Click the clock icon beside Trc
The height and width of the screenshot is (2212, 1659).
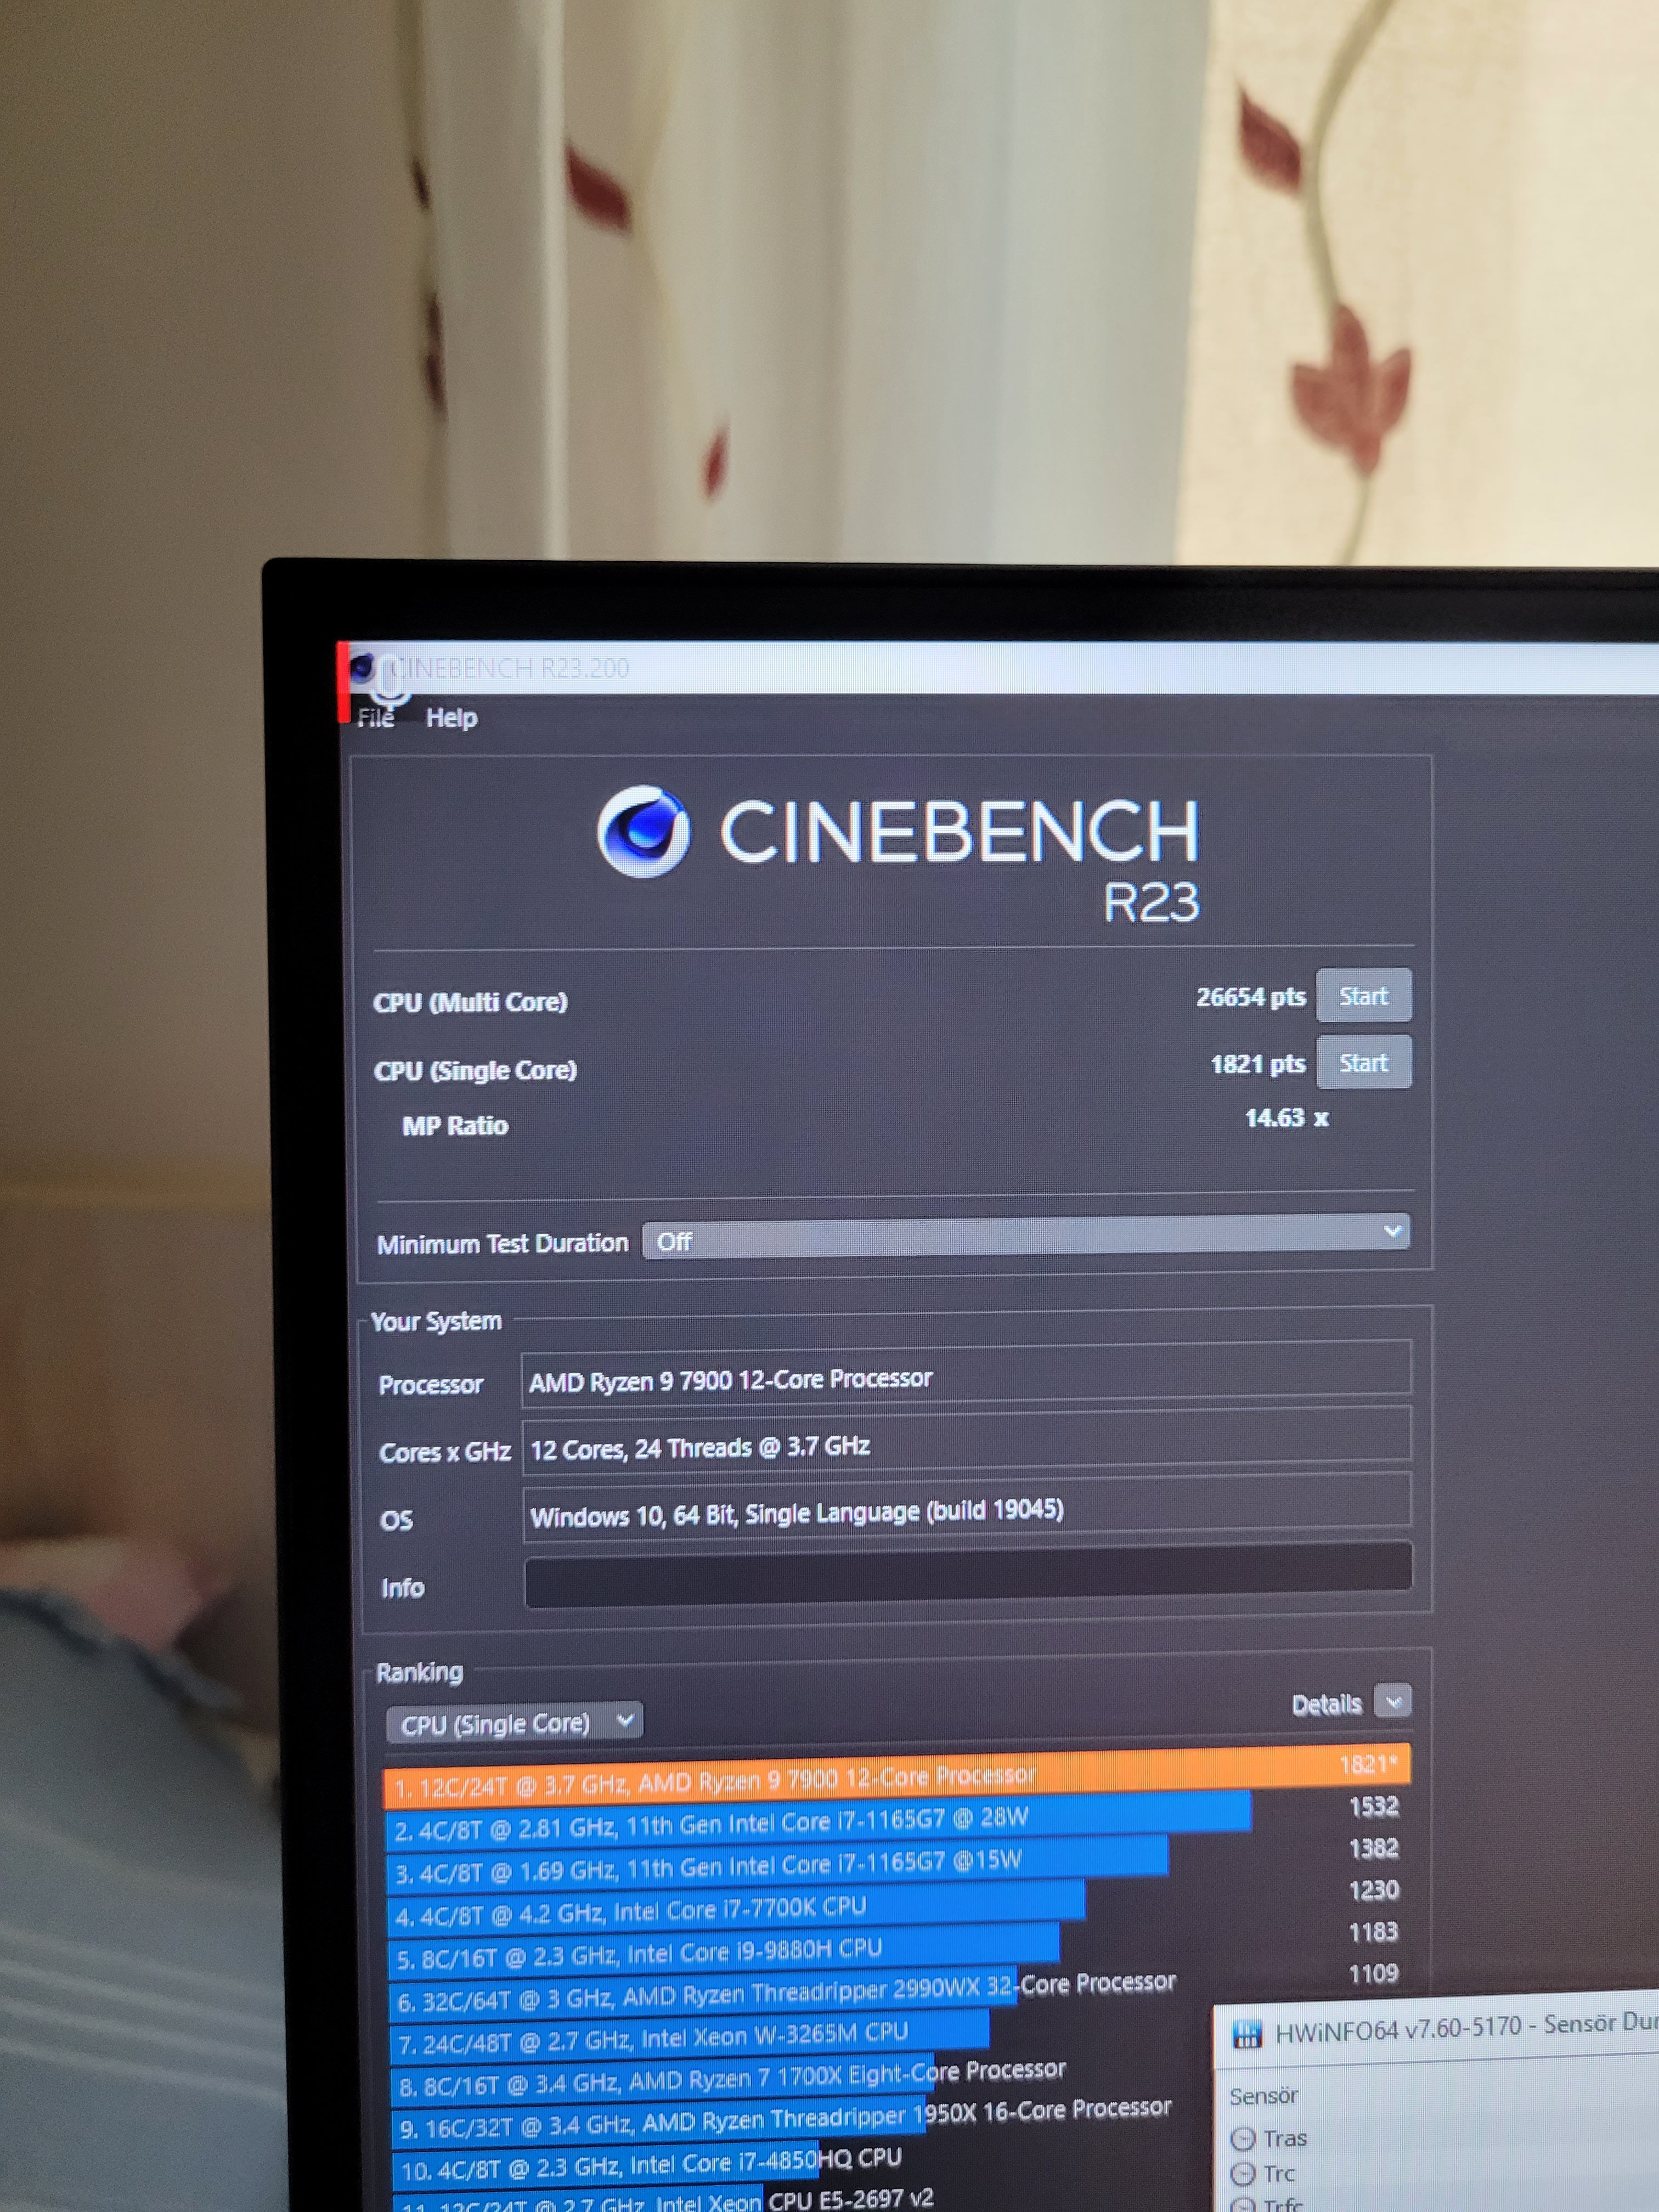(x=1242, y=2173)
